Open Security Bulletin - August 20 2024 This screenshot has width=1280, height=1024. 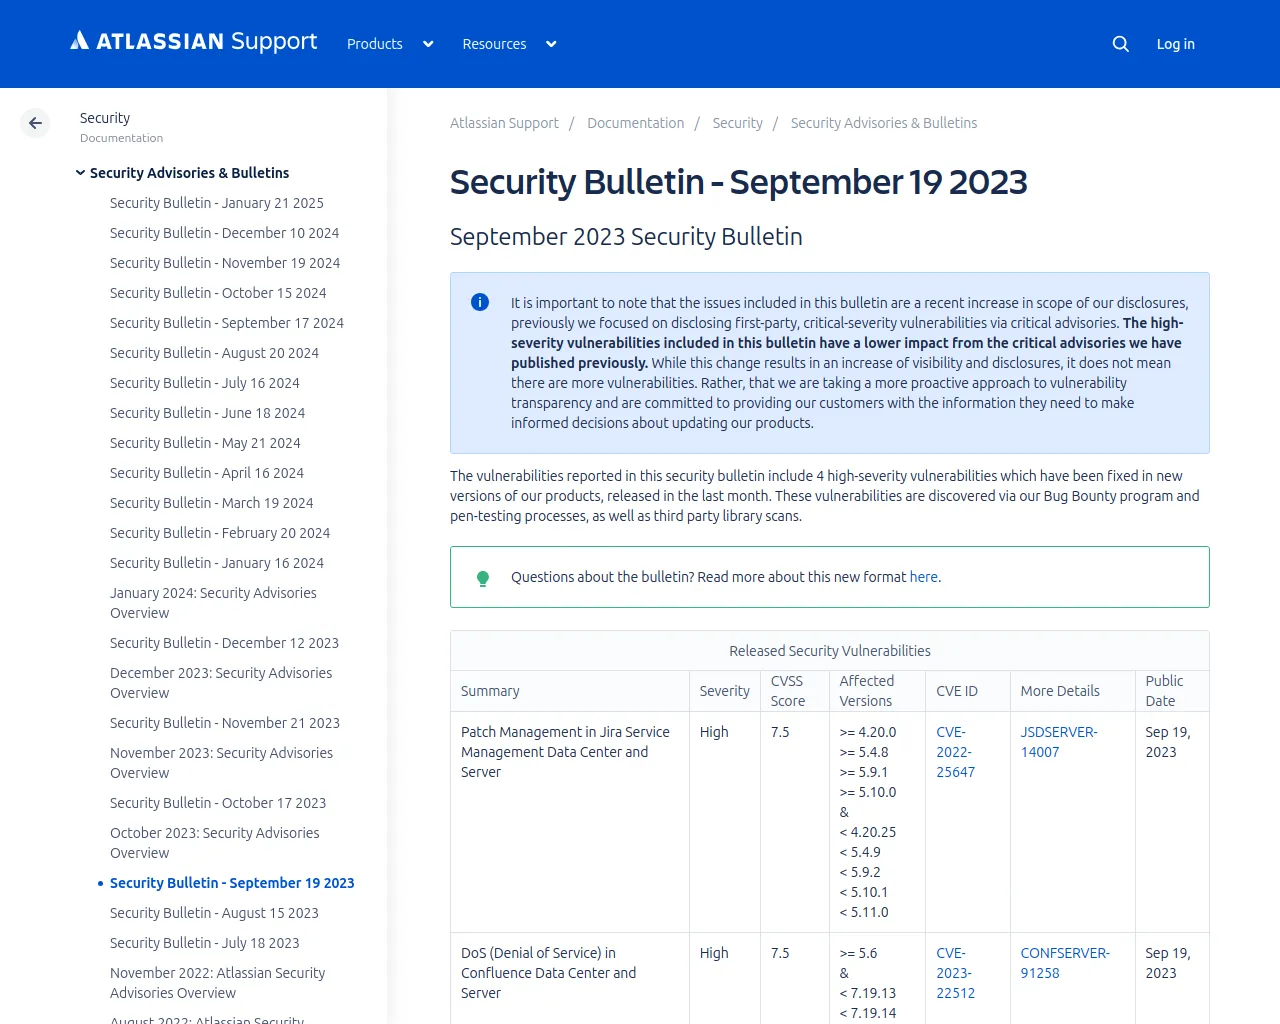(x=214, y=353)
